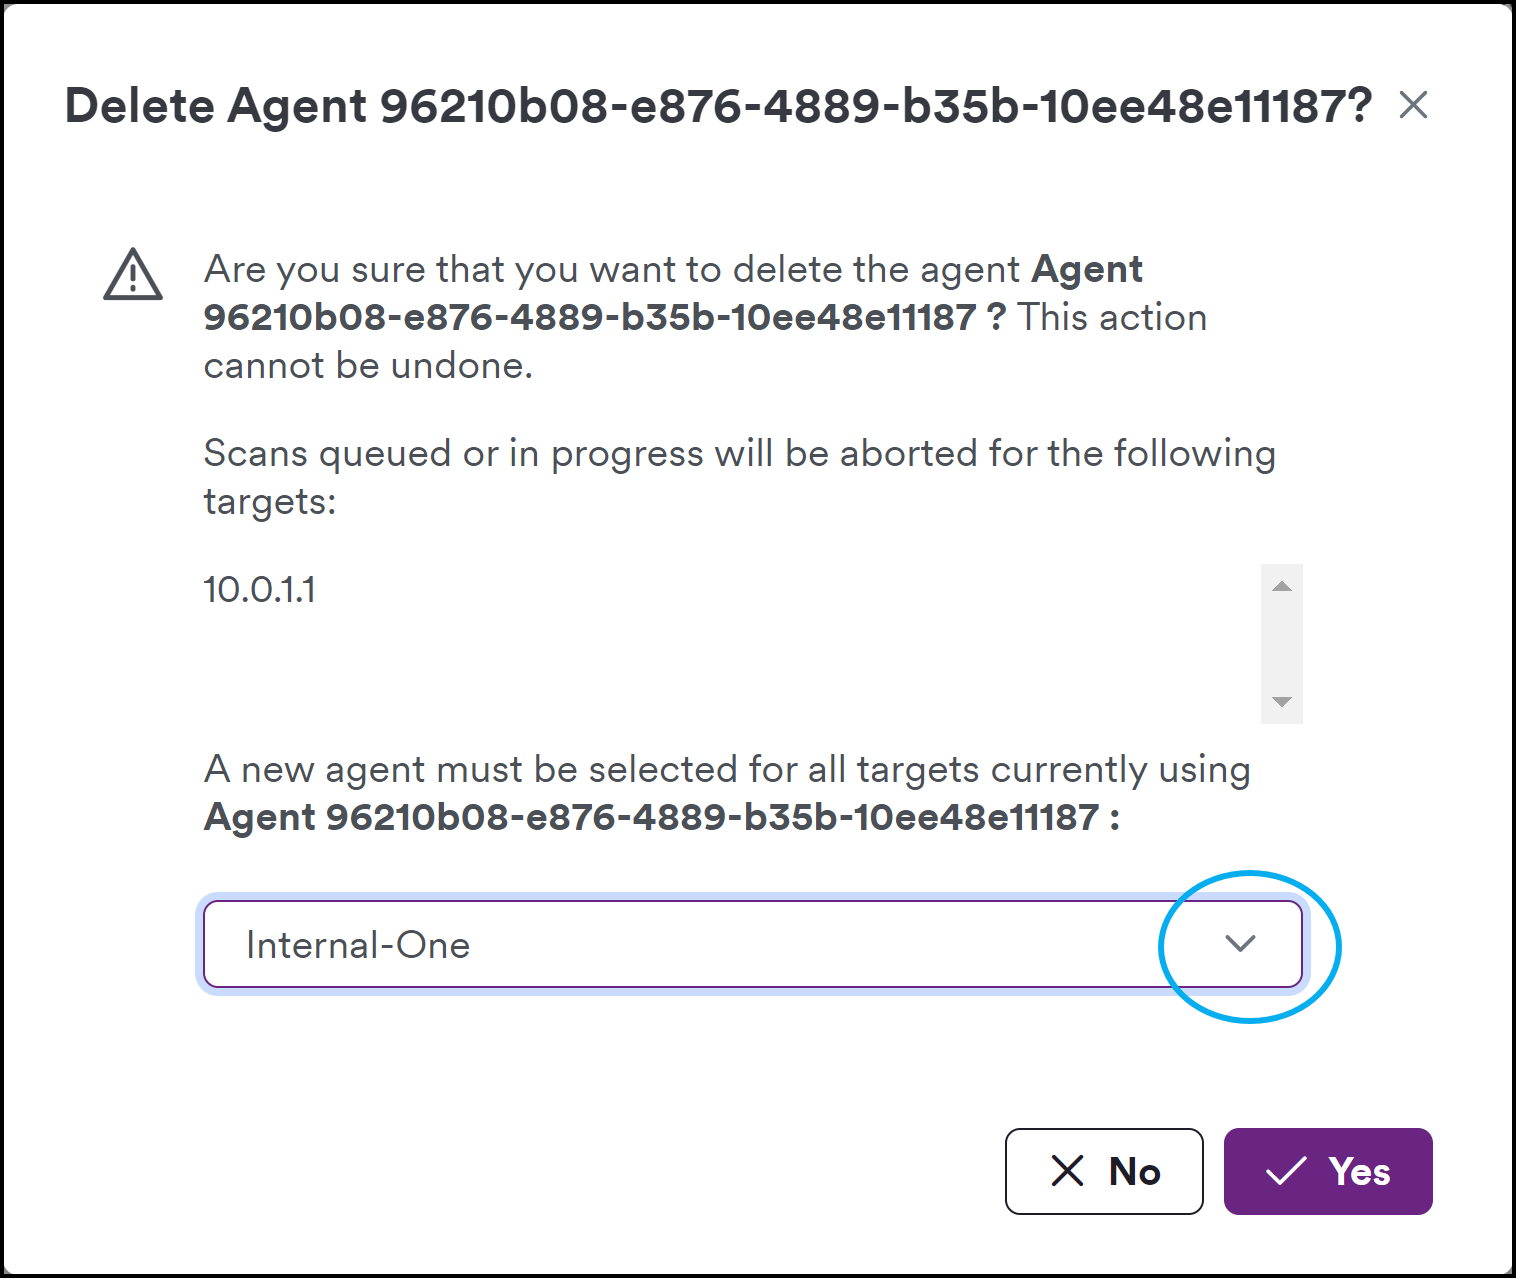Click inside the targets list area
Screen dimensions: 1516x1278
[x=700, y=640]
